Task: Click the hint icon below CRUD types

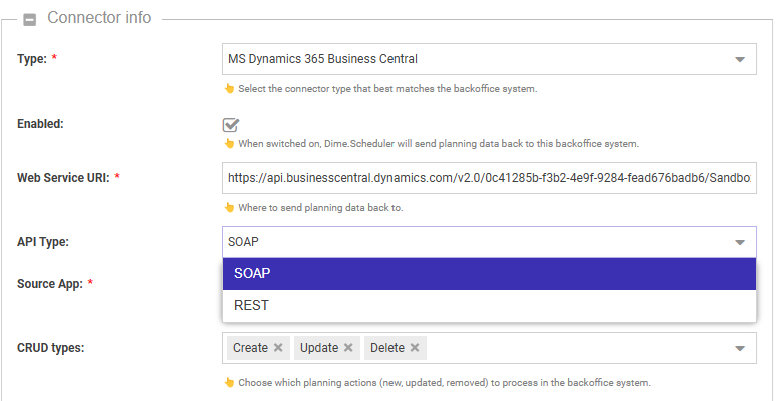Action: [228, 382]
